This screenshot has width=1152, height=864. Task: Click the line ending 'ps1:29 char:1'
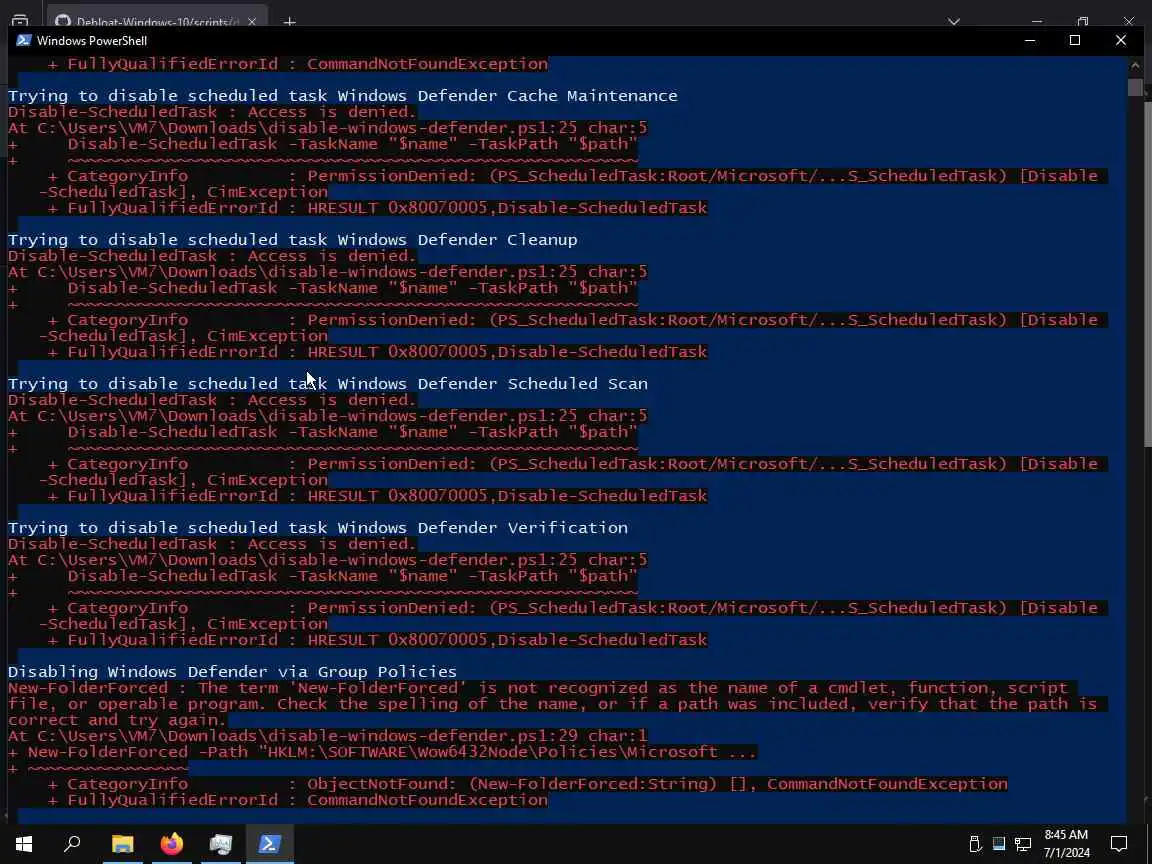pyautogui.click(x=328, y=736)
